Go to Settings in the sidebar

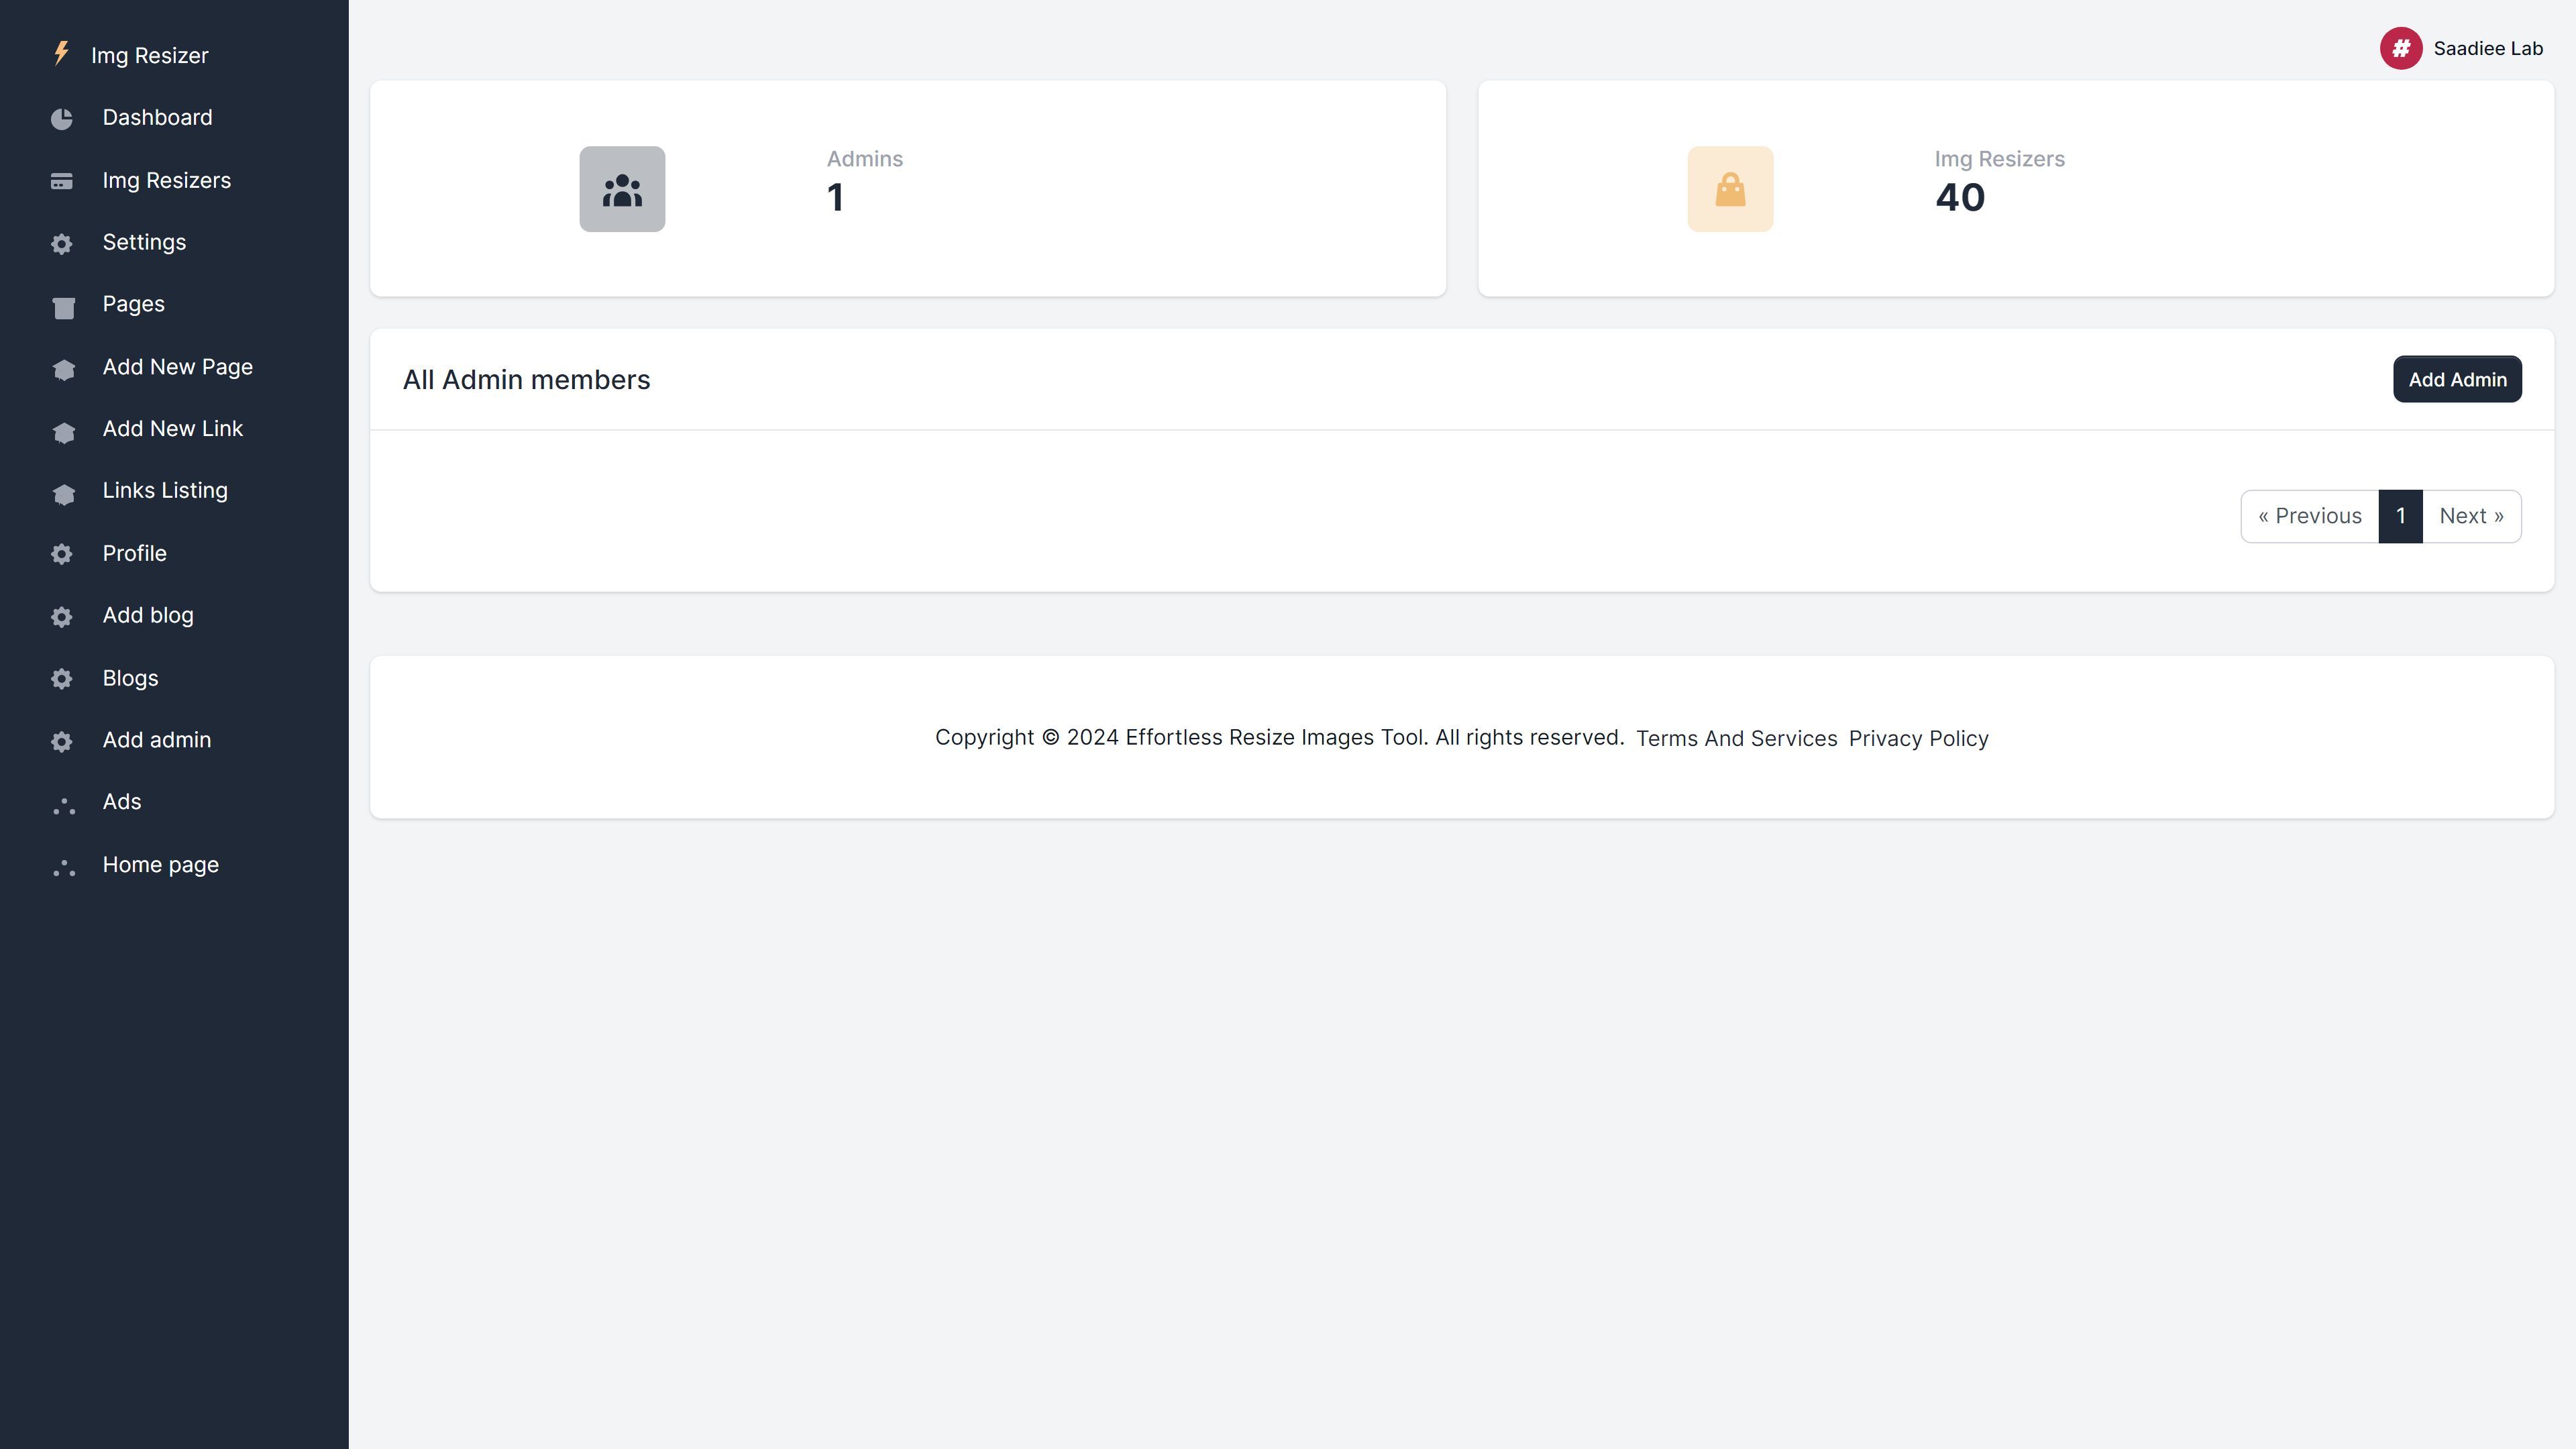144,242
